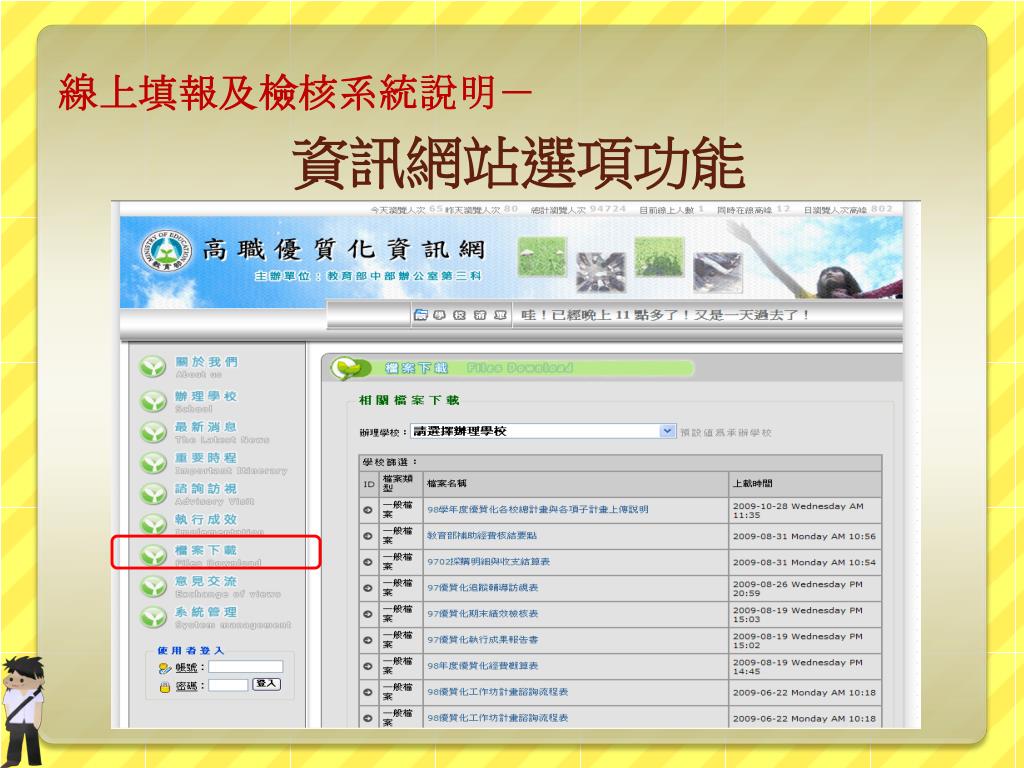
Task: Click the 今天瀏覽人次 65 counter
Action: [407, 210]
